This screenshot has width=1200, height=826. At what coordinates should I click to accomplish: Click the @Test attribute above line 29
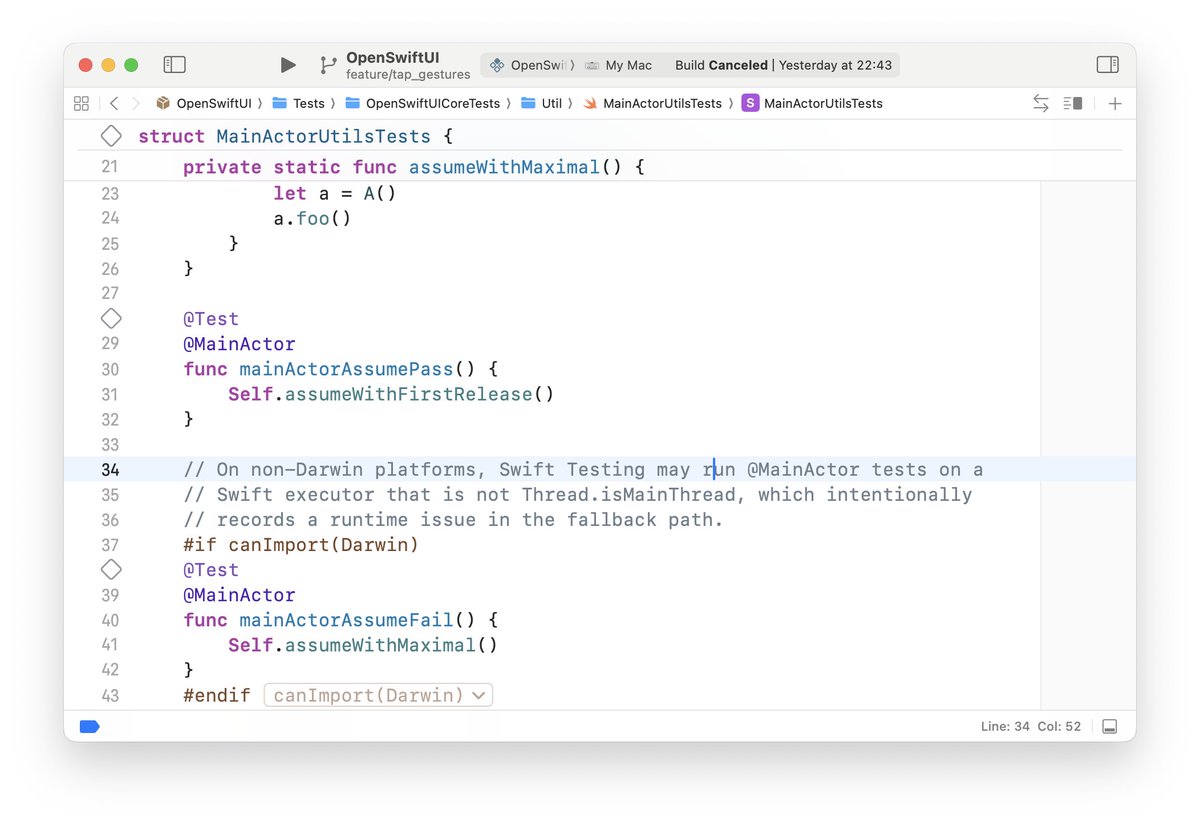(x=211, y=319)
